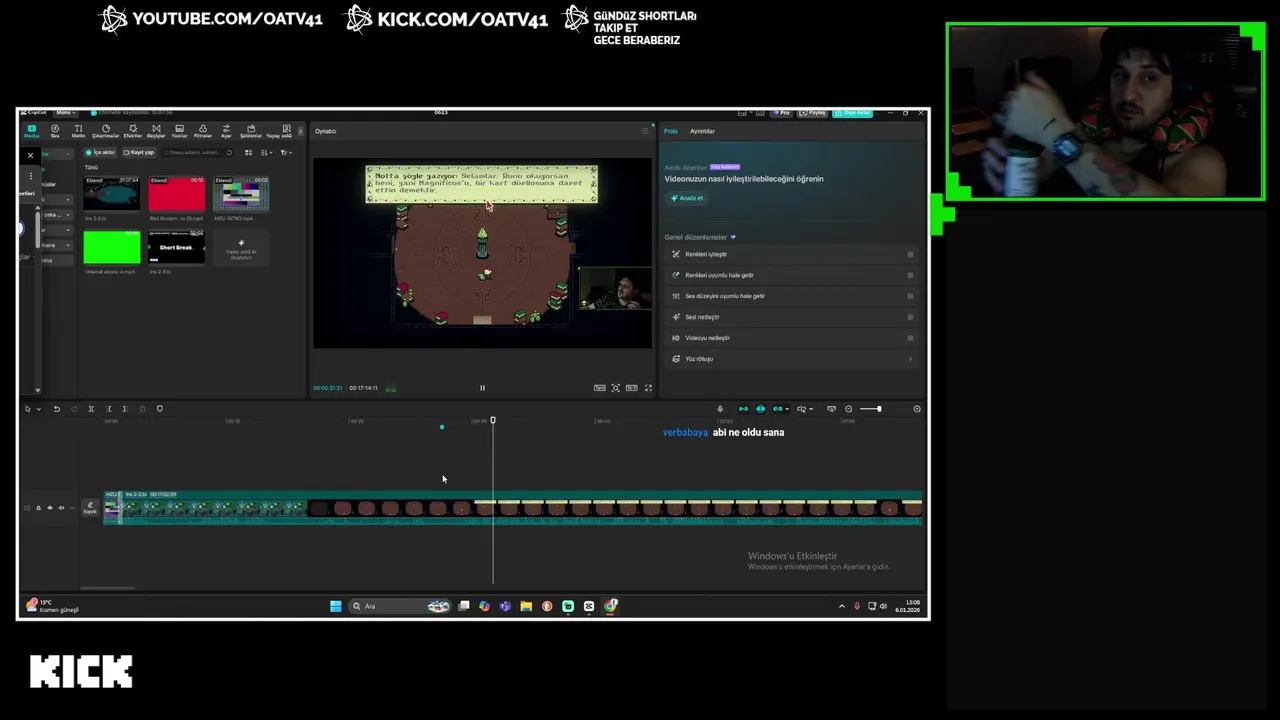Toggle timeline clip linking

[x=778, y=409]
